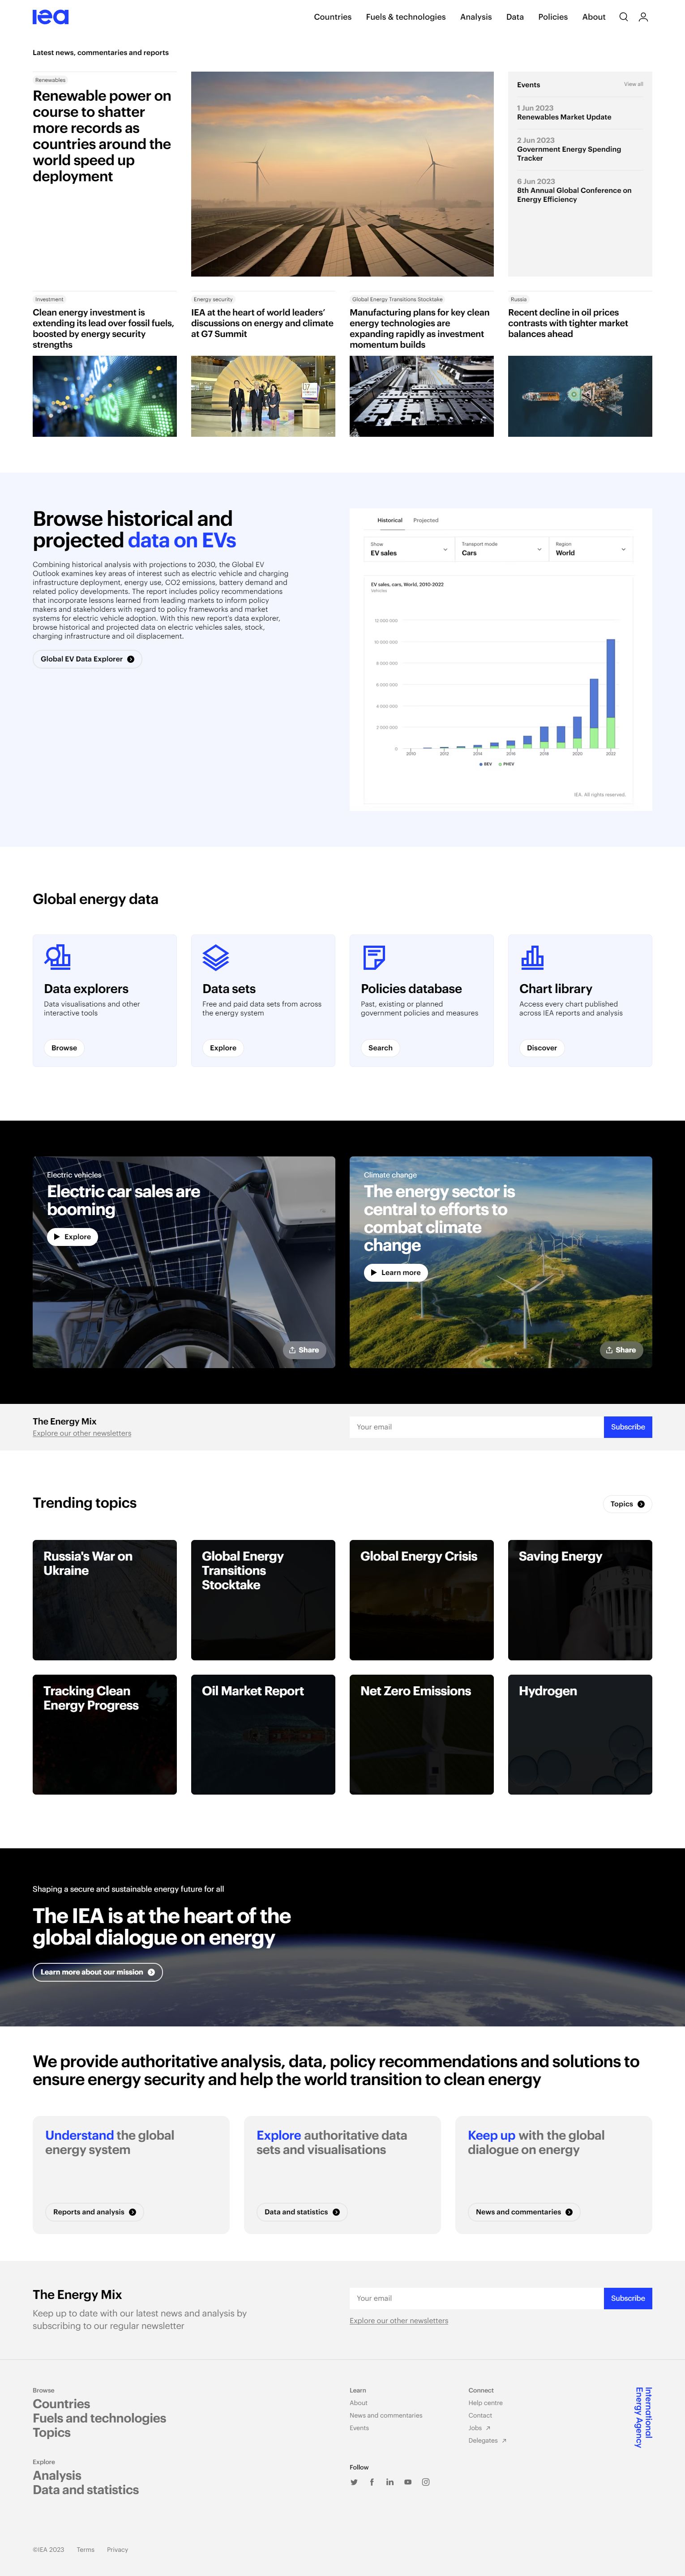The image size is (685, 2576).
Task: Share the climate change card
Action: (621, 1350)
